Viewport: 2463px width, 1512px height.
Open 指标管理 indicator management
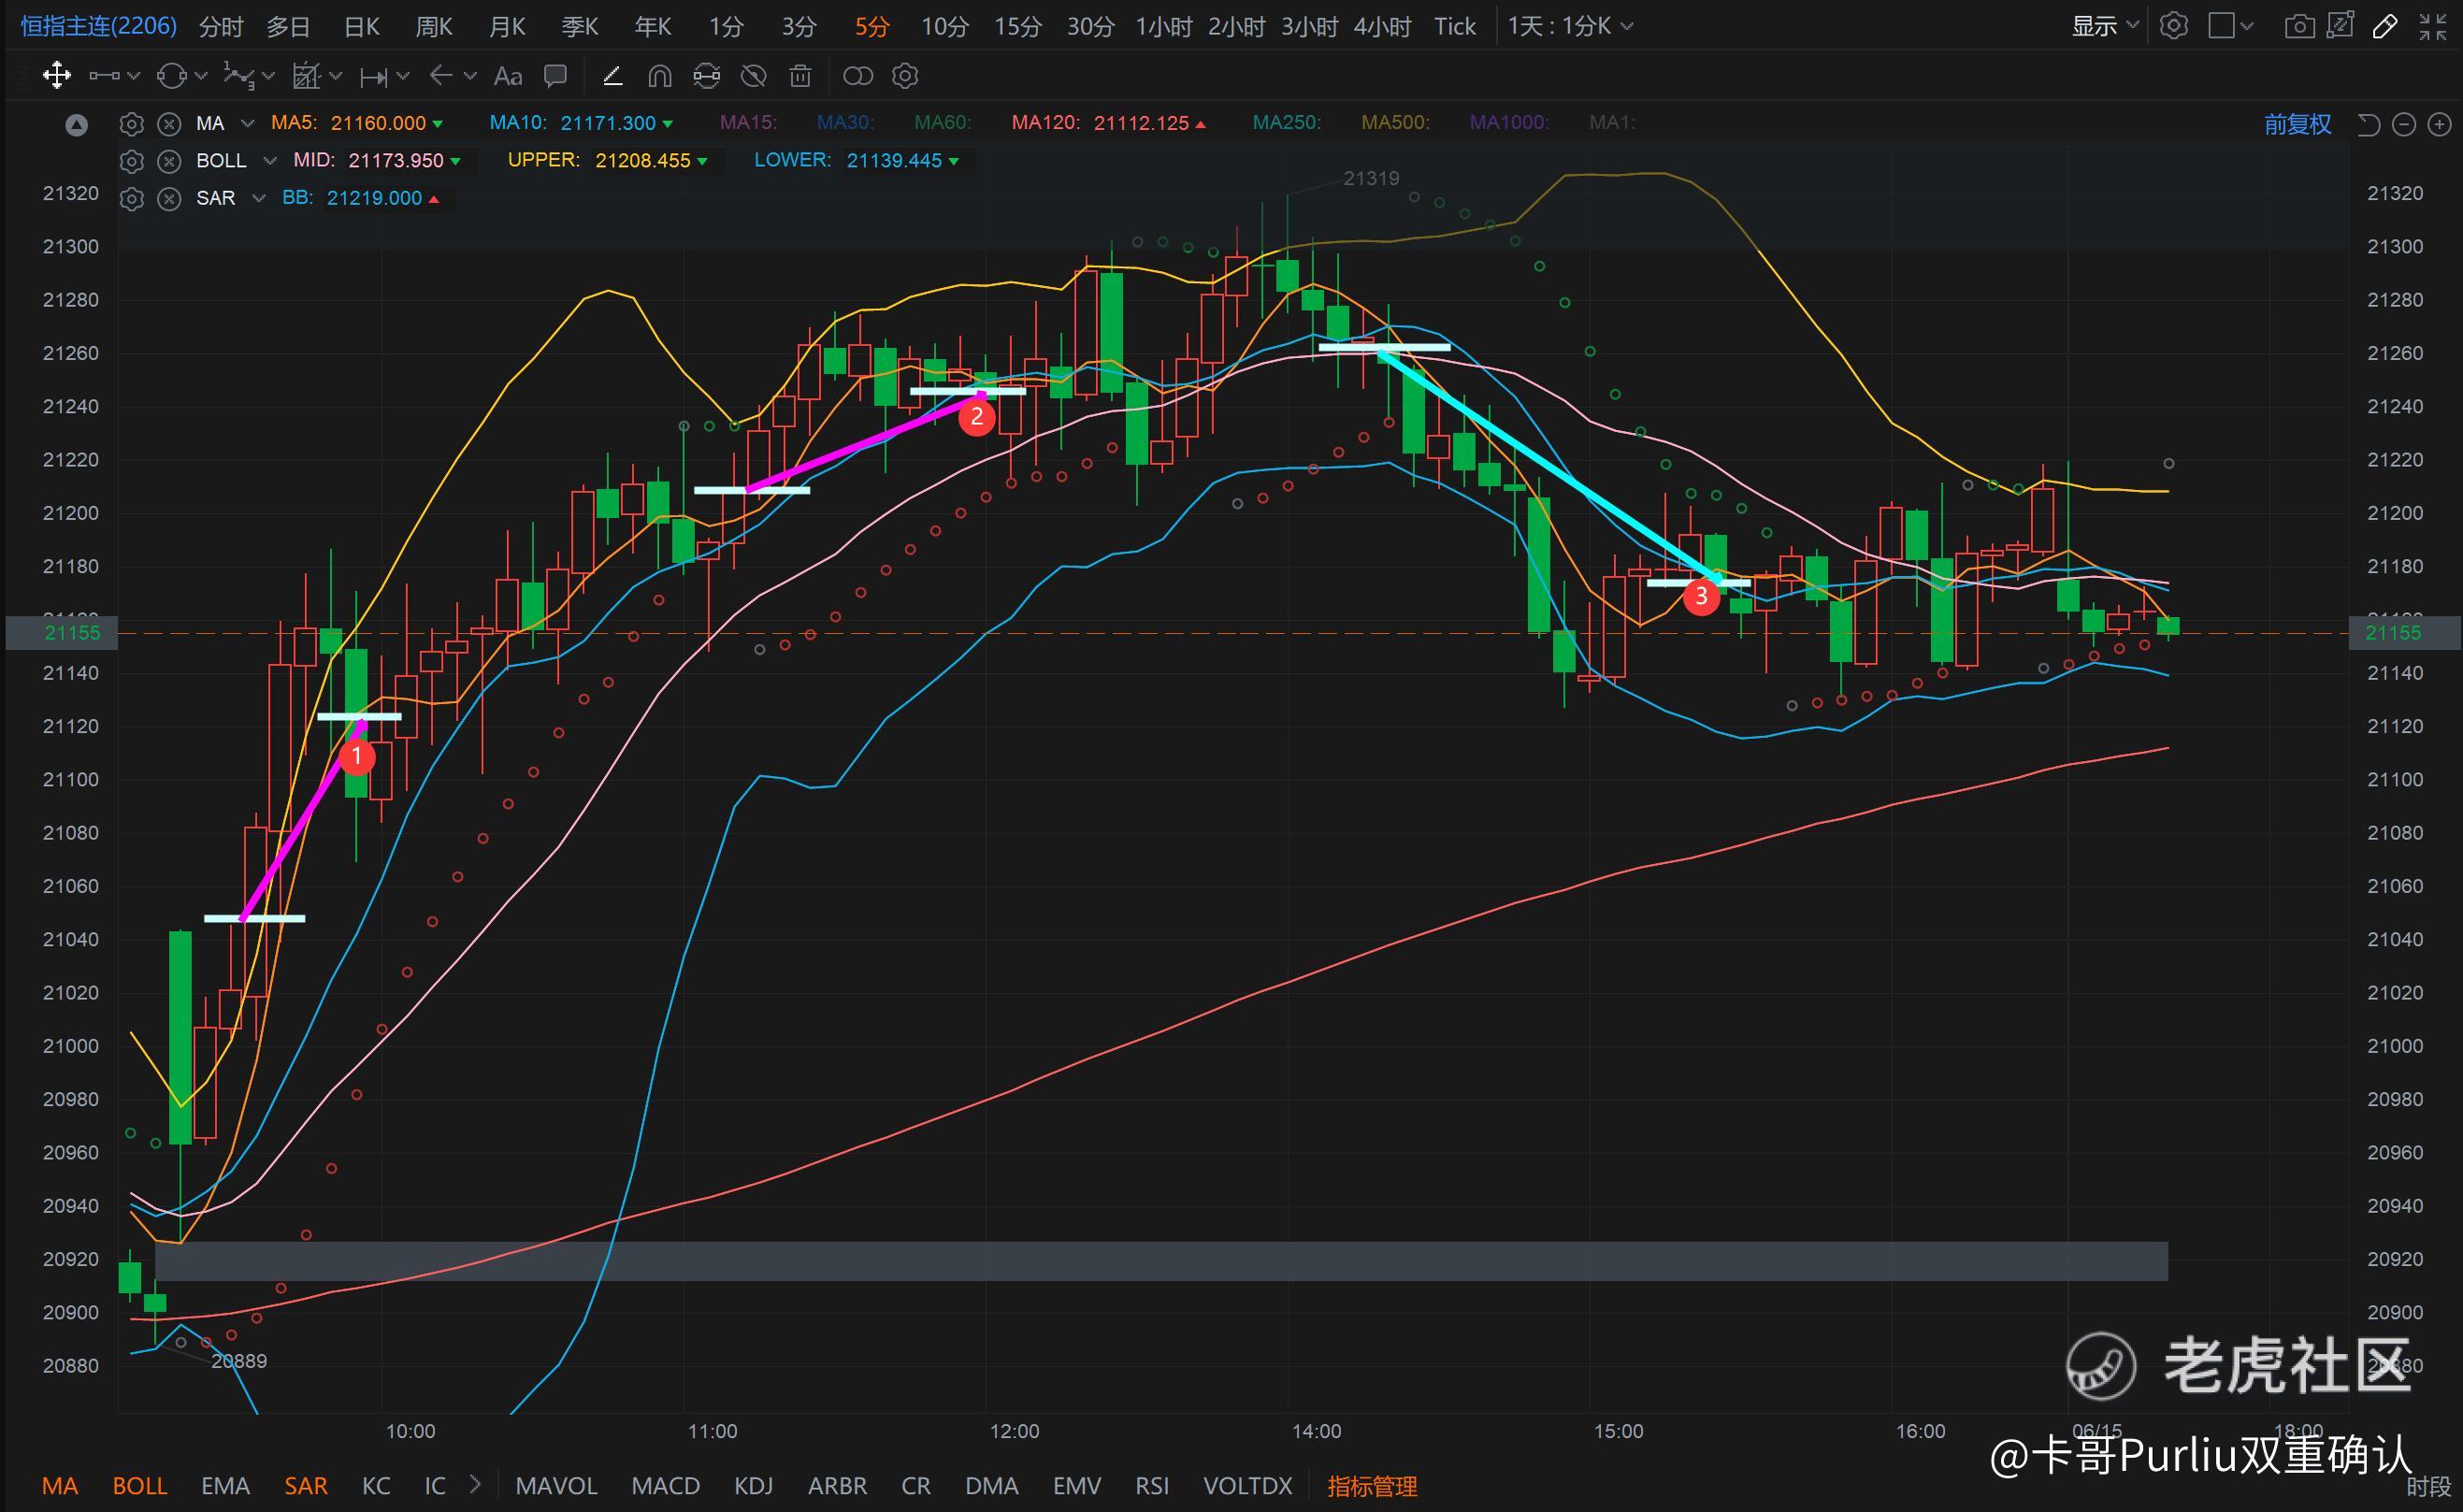(1372, 1486)
